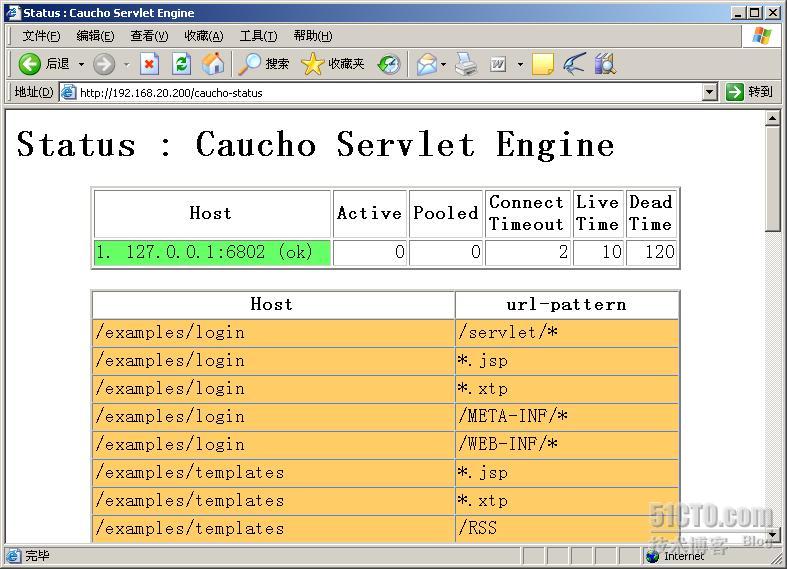This screenshot has width=787, height=569.
Task: Open the 收藏(A) menu
Action: pyautogui.click(x=203, y=36)
